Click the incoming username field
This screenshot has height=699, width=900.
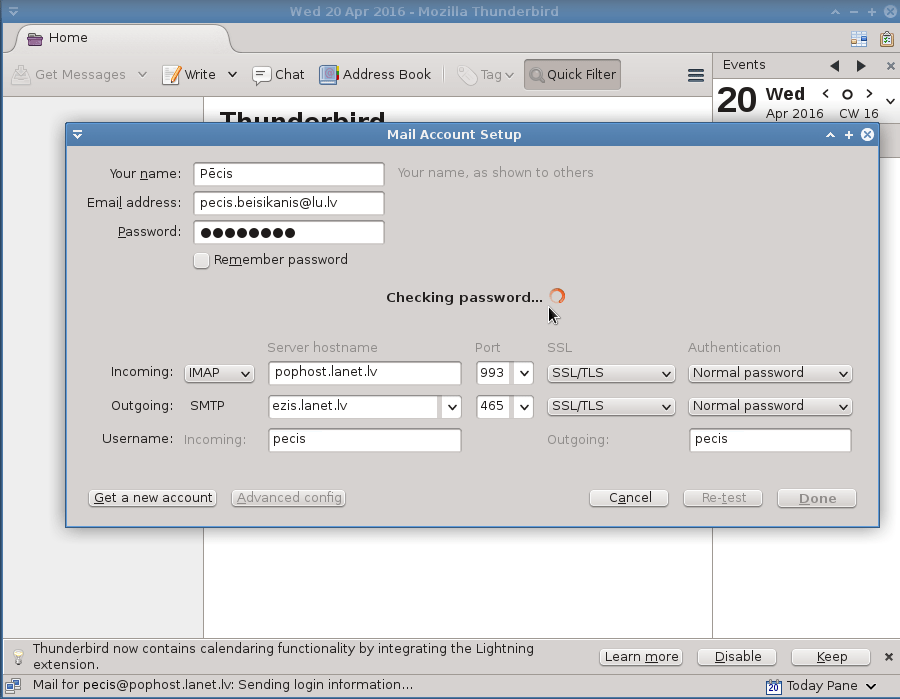pyautogui.click(x=364, y=440)
